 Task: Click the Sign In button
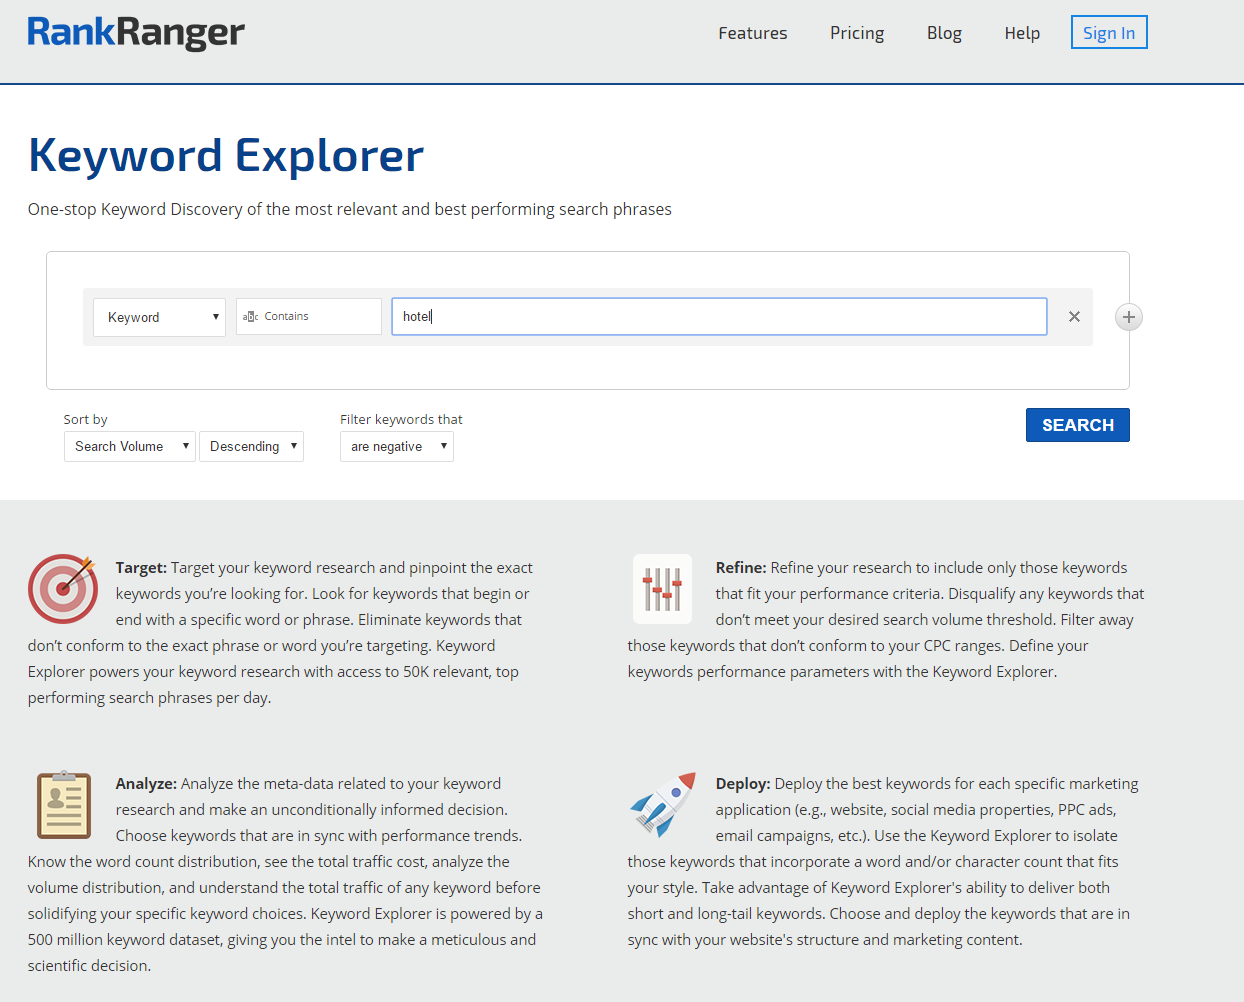[x=1109, y=33]
